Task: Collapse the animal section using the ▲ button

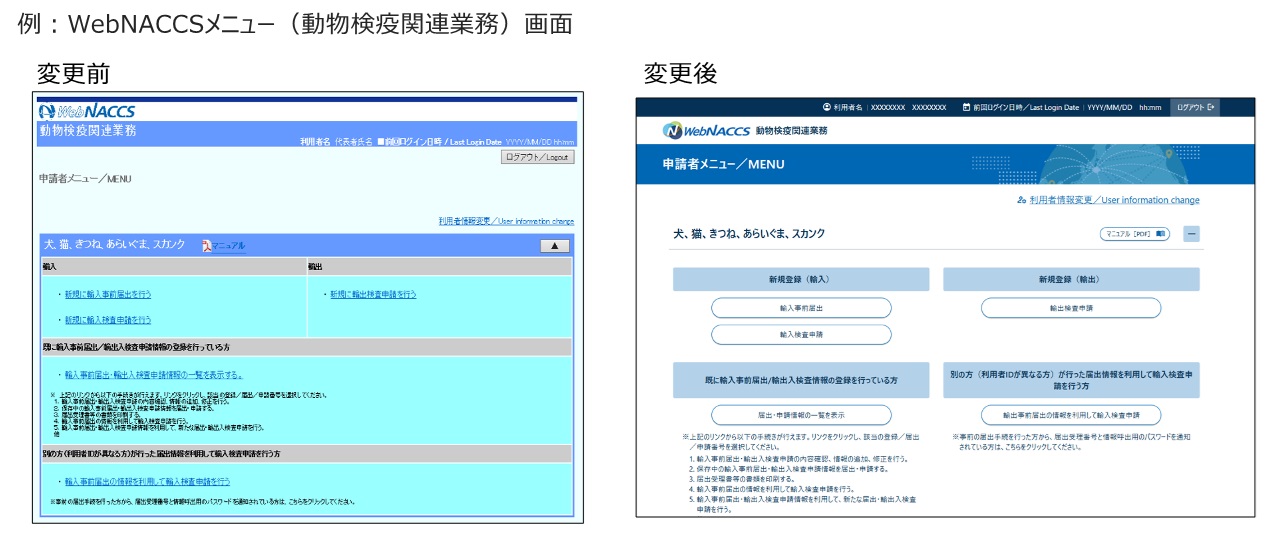Action: (x=553, y=246)
